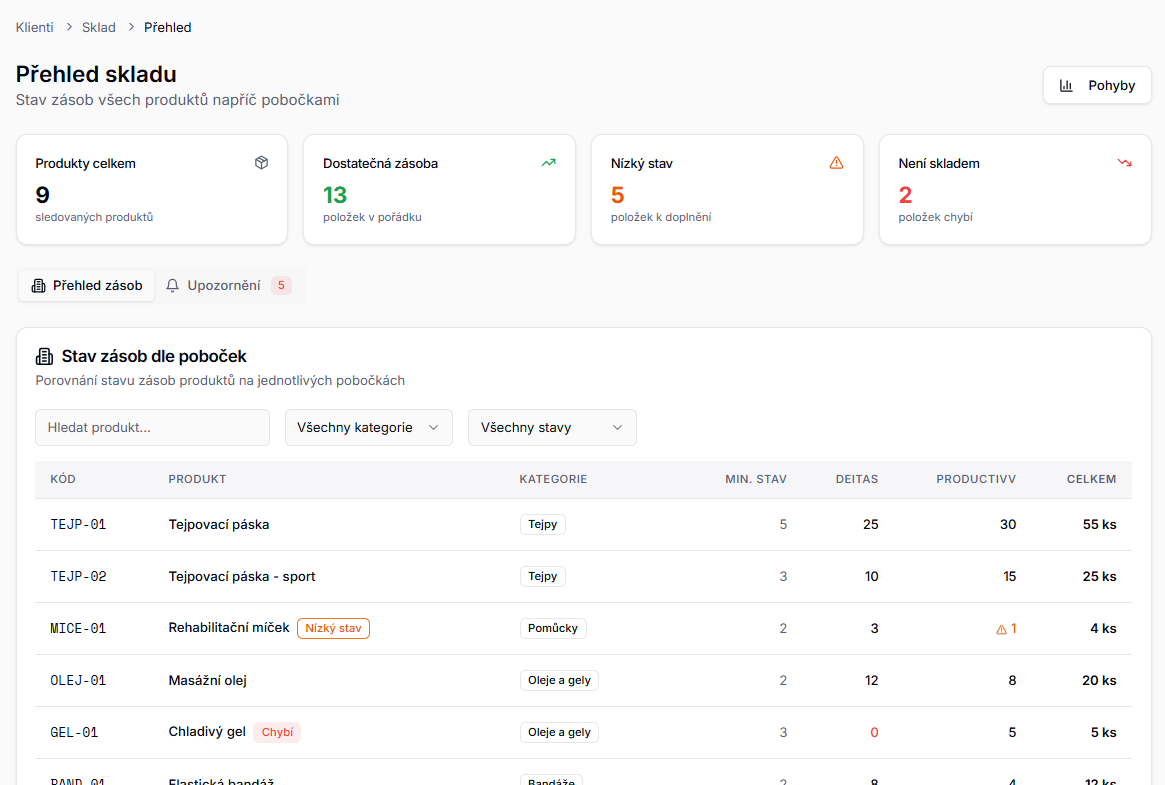Image resolution: width=1165 pixels, height=785 pixels.
Task: Click the green trending-up icon in Dostatečná zásoba
Action: click(548, 163)
